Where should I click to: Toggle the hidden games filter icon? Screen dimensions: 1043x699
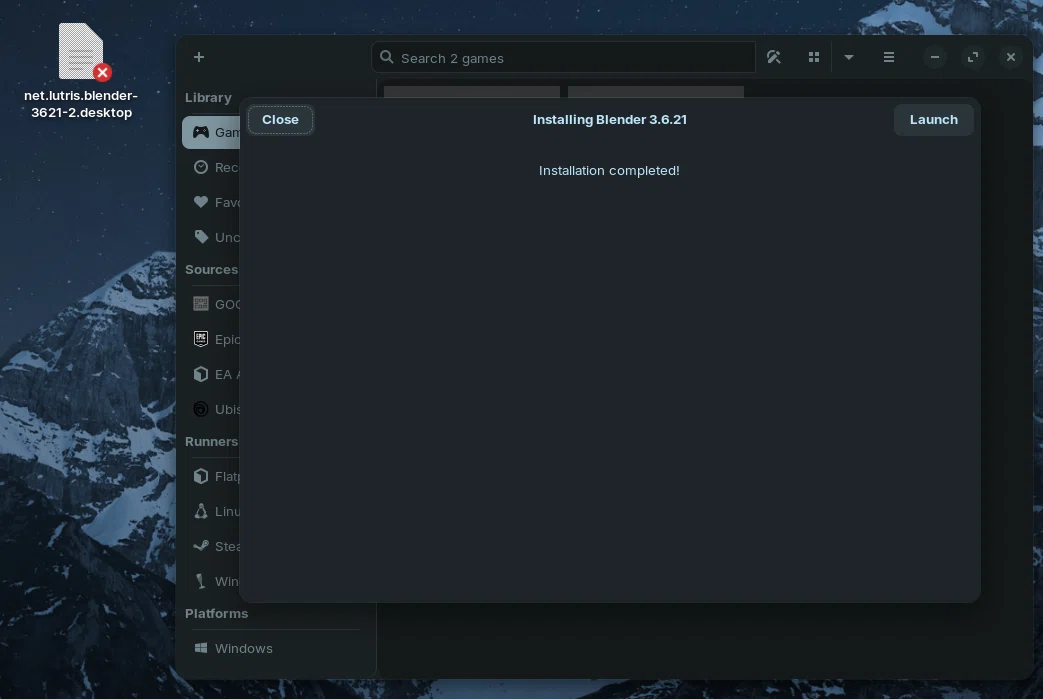pos(774,57)
